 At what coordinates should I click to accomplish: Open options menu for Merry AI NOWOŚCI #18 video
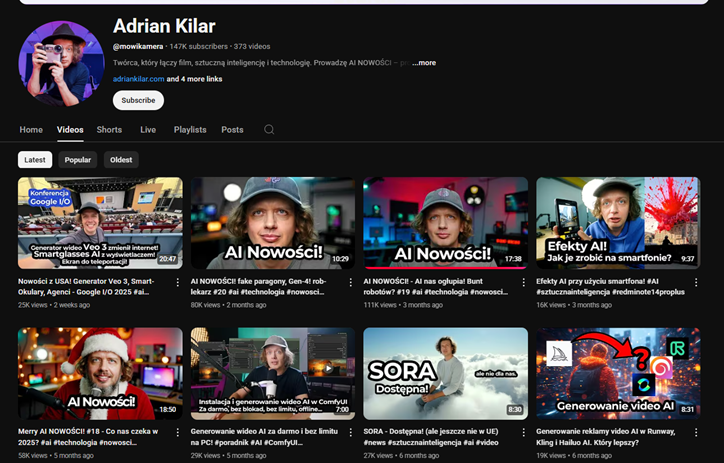pyautogui.click(x=178, y=433)
